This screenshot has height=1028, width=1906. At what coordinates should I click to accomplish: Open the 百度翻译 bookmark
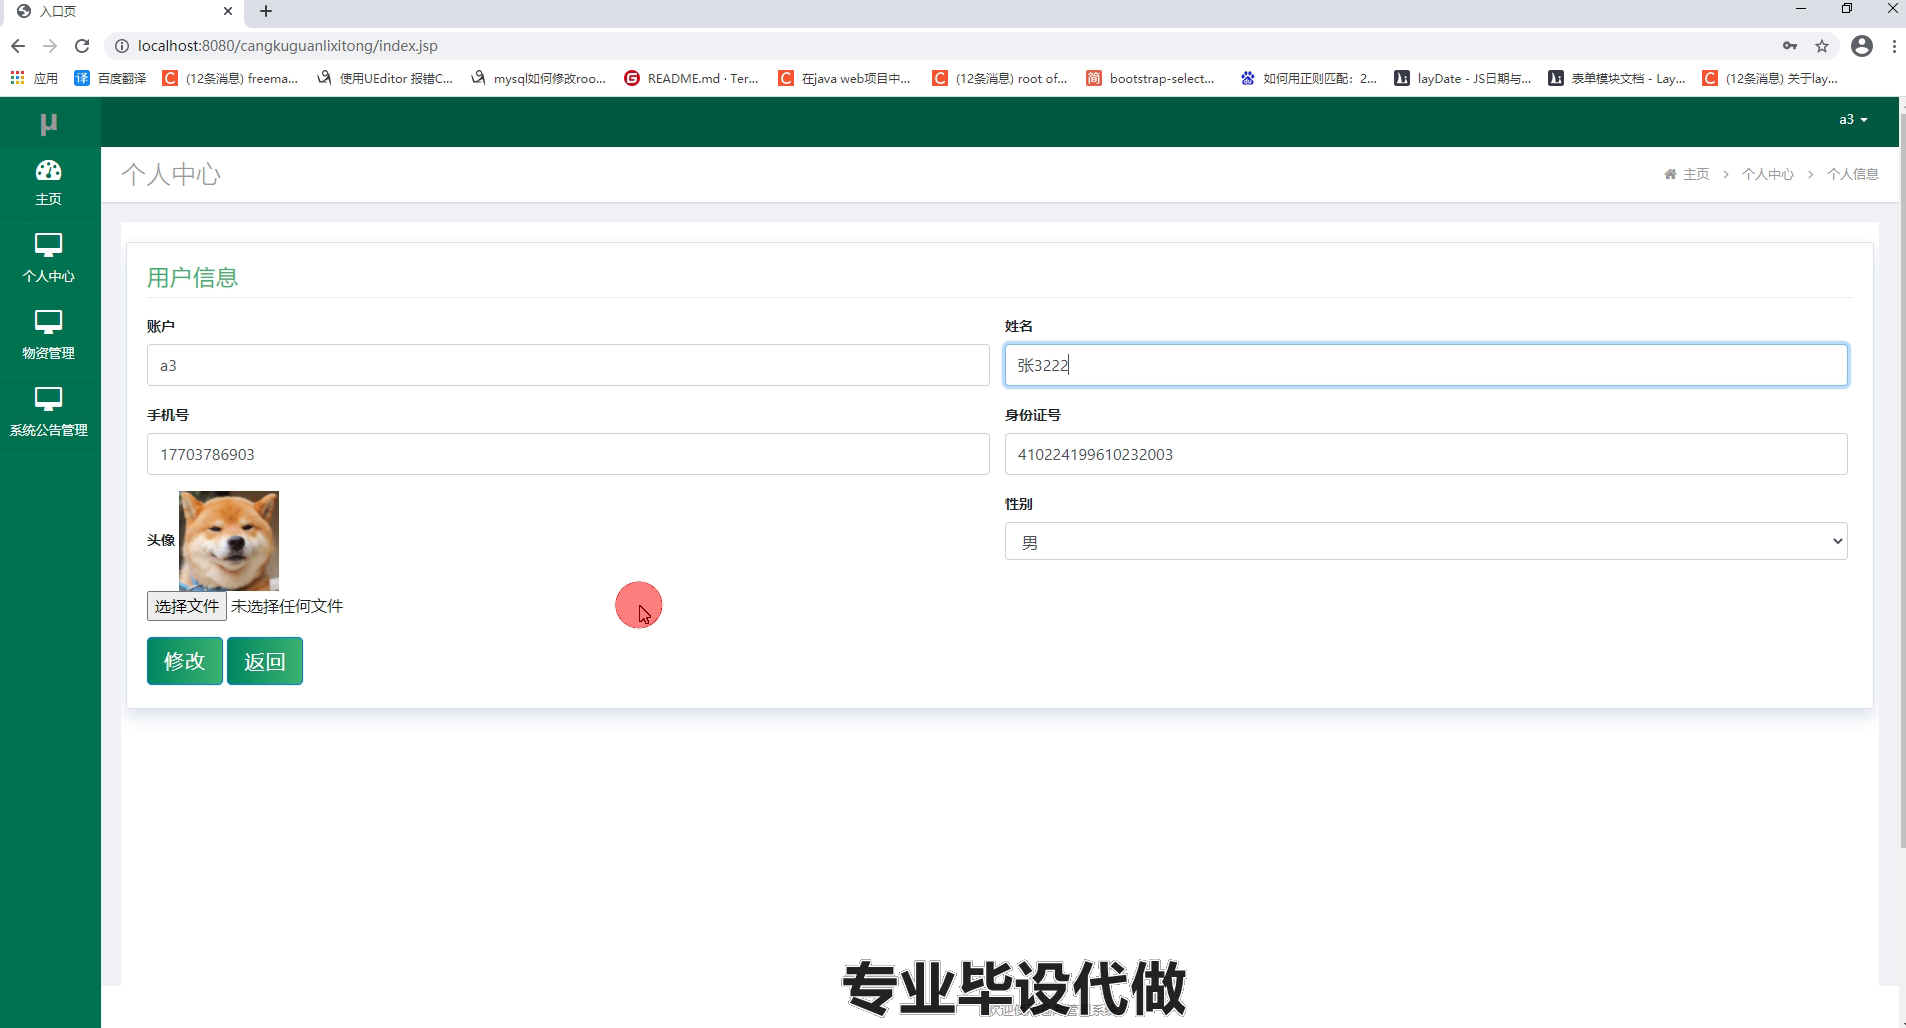click(x=110, y=78)
